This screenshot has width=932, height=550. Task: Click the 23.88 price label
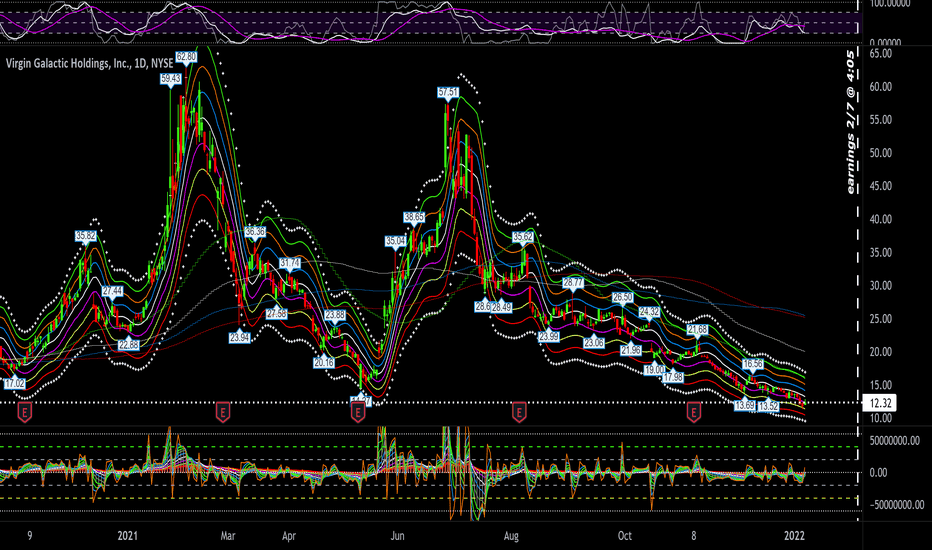click(335, 315)
